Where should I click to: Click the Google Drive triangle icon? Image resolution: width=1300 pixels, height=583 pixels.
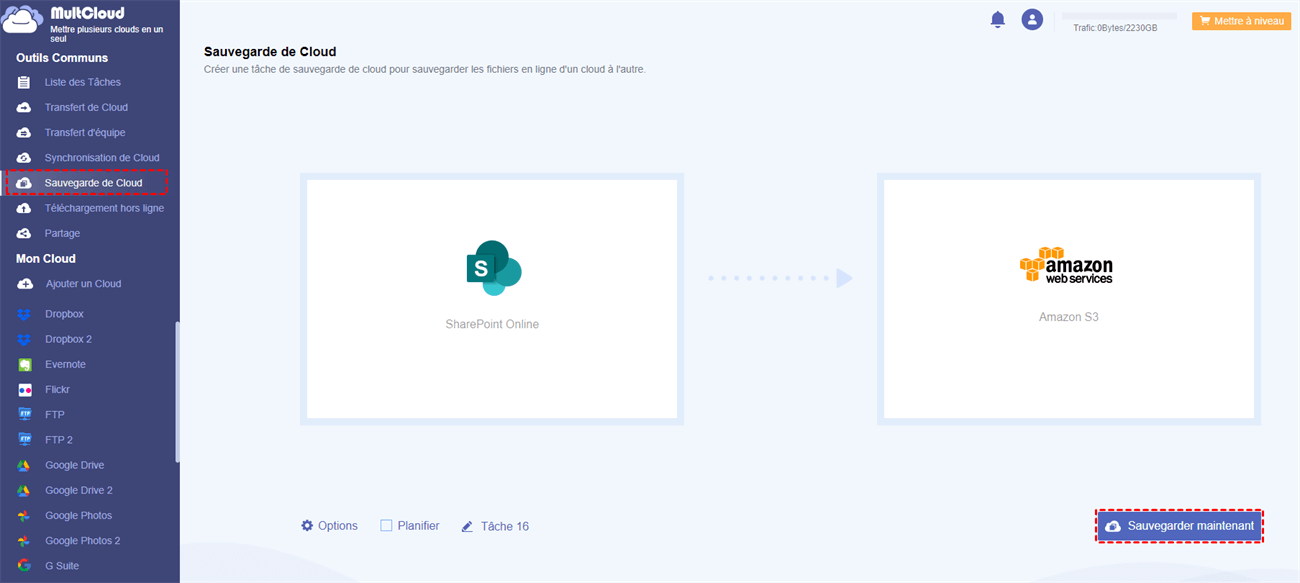[24, 465]
